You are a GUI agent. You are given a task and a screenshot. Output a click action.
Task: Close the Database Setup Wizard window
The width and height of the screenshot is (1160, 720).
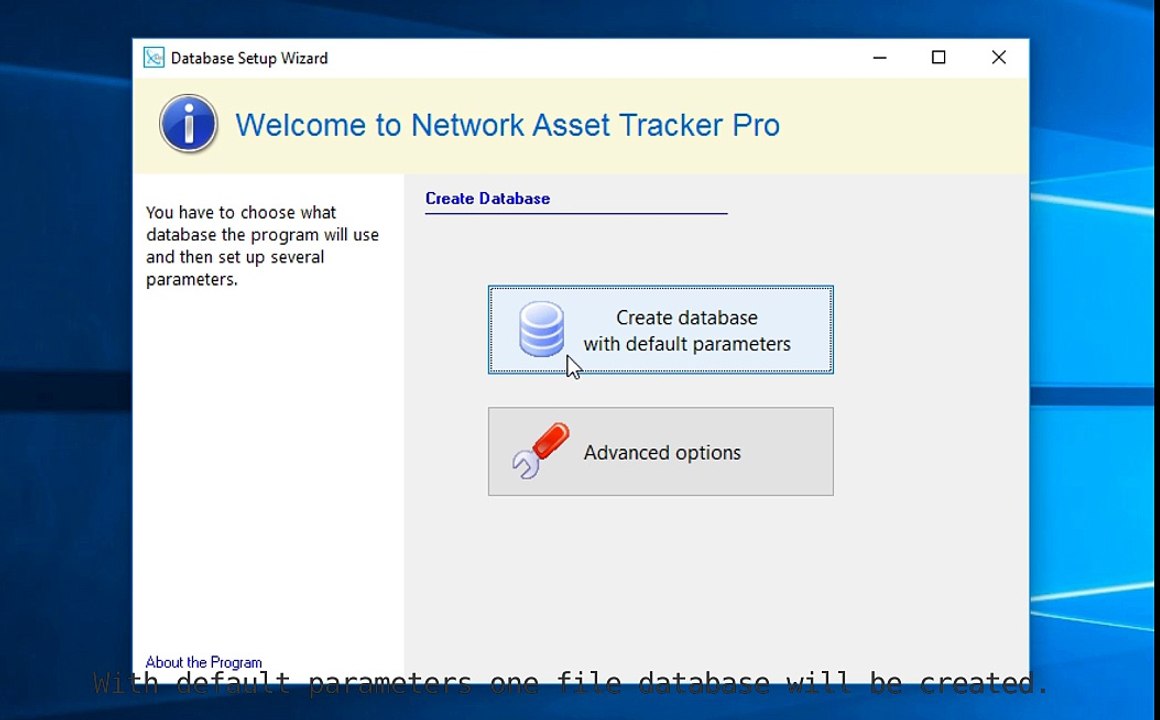[x=999, y=58]
